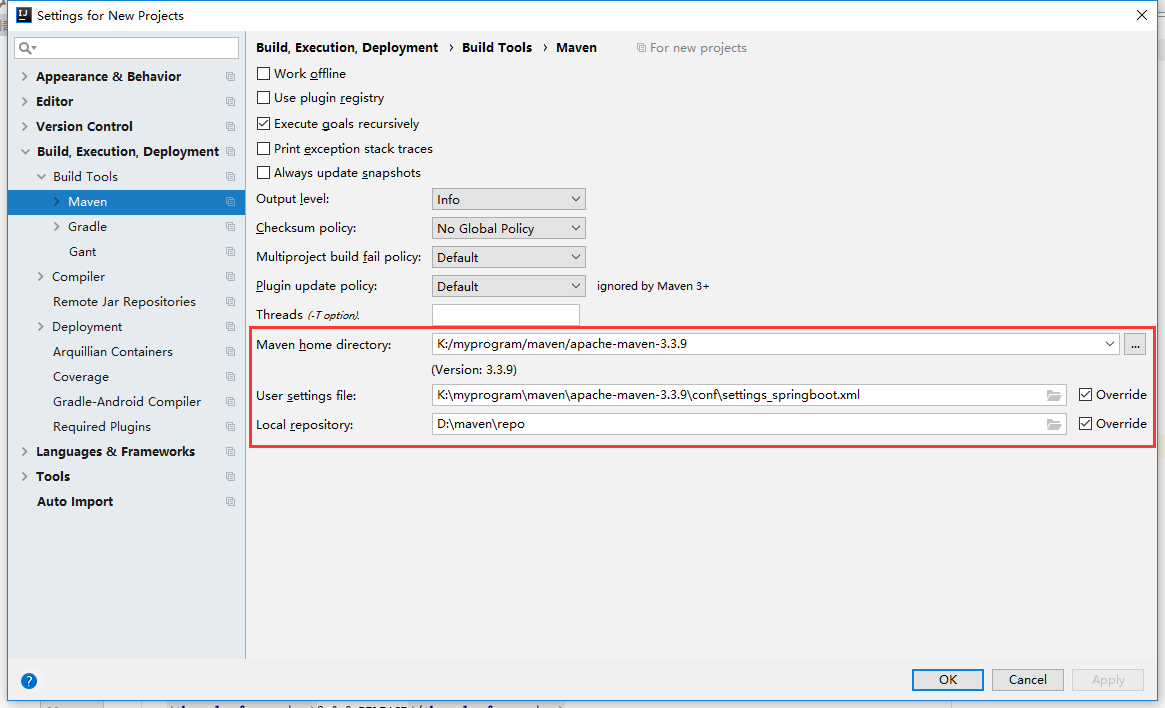Image resolution: width=1165 pixels, height=708 pixels.
Task: Open the Output level dropdown
Action: (x=508, y=199)
